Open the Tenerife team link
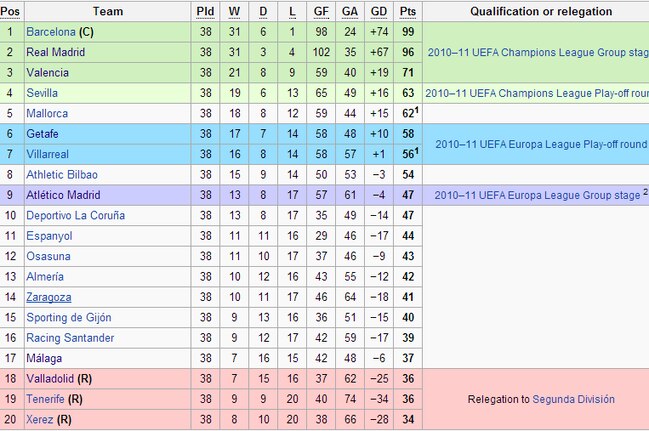The height and width of the screenshot is (431, 649). tap(45, 399)
